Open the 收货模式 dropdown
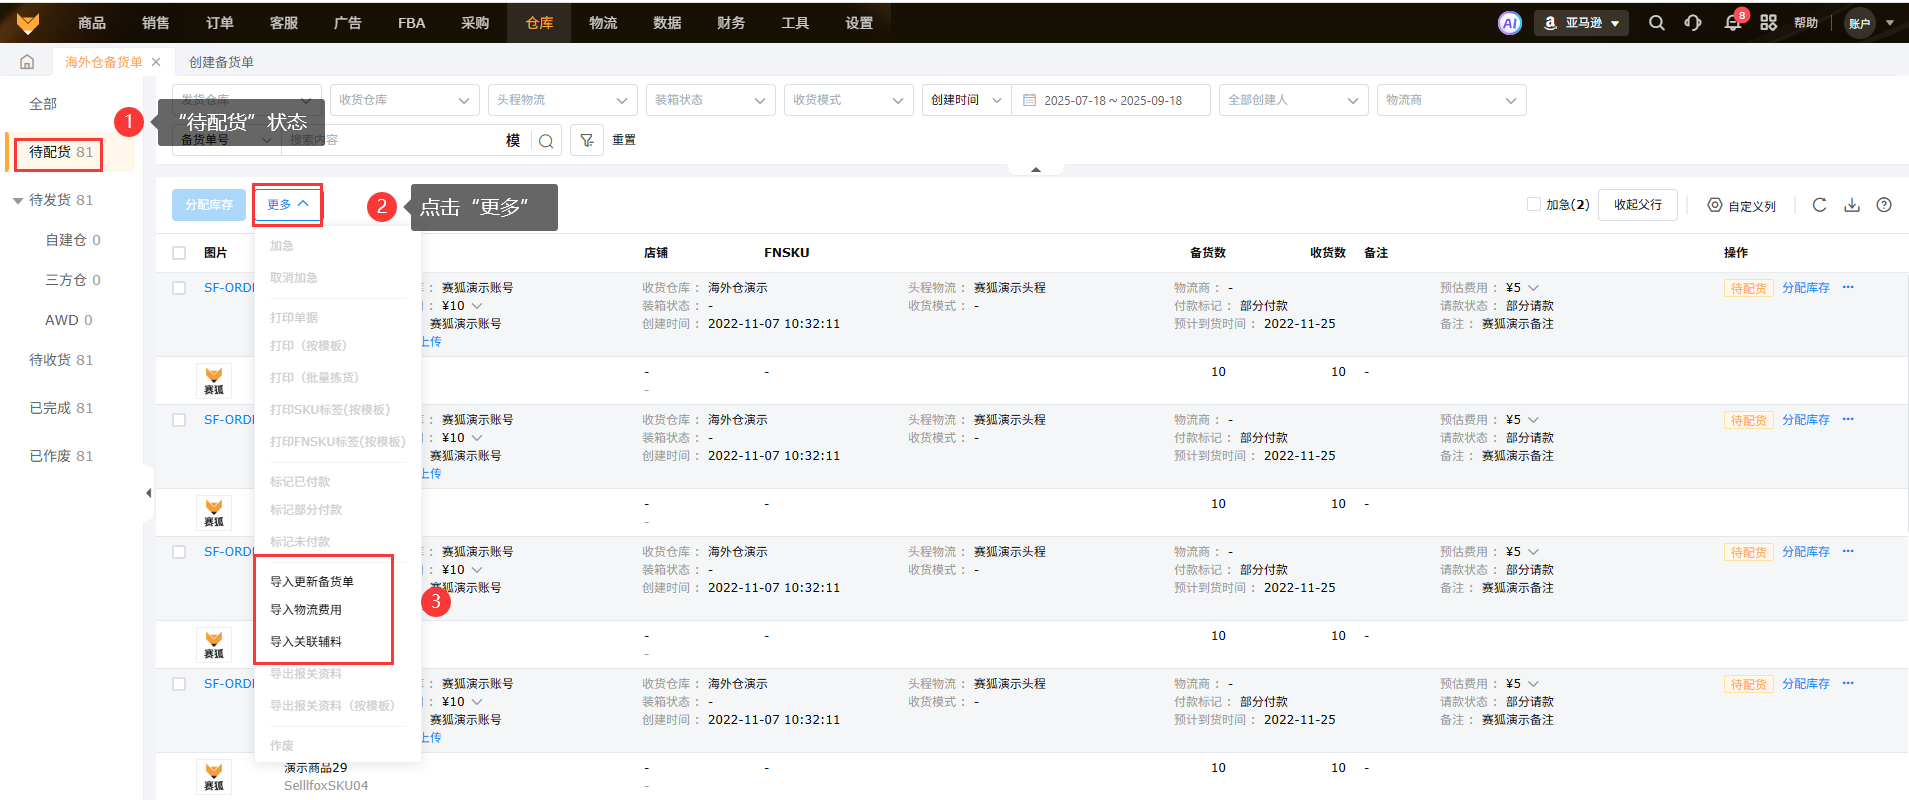This screenshot has height=800, width=1909. pos(848,100)
